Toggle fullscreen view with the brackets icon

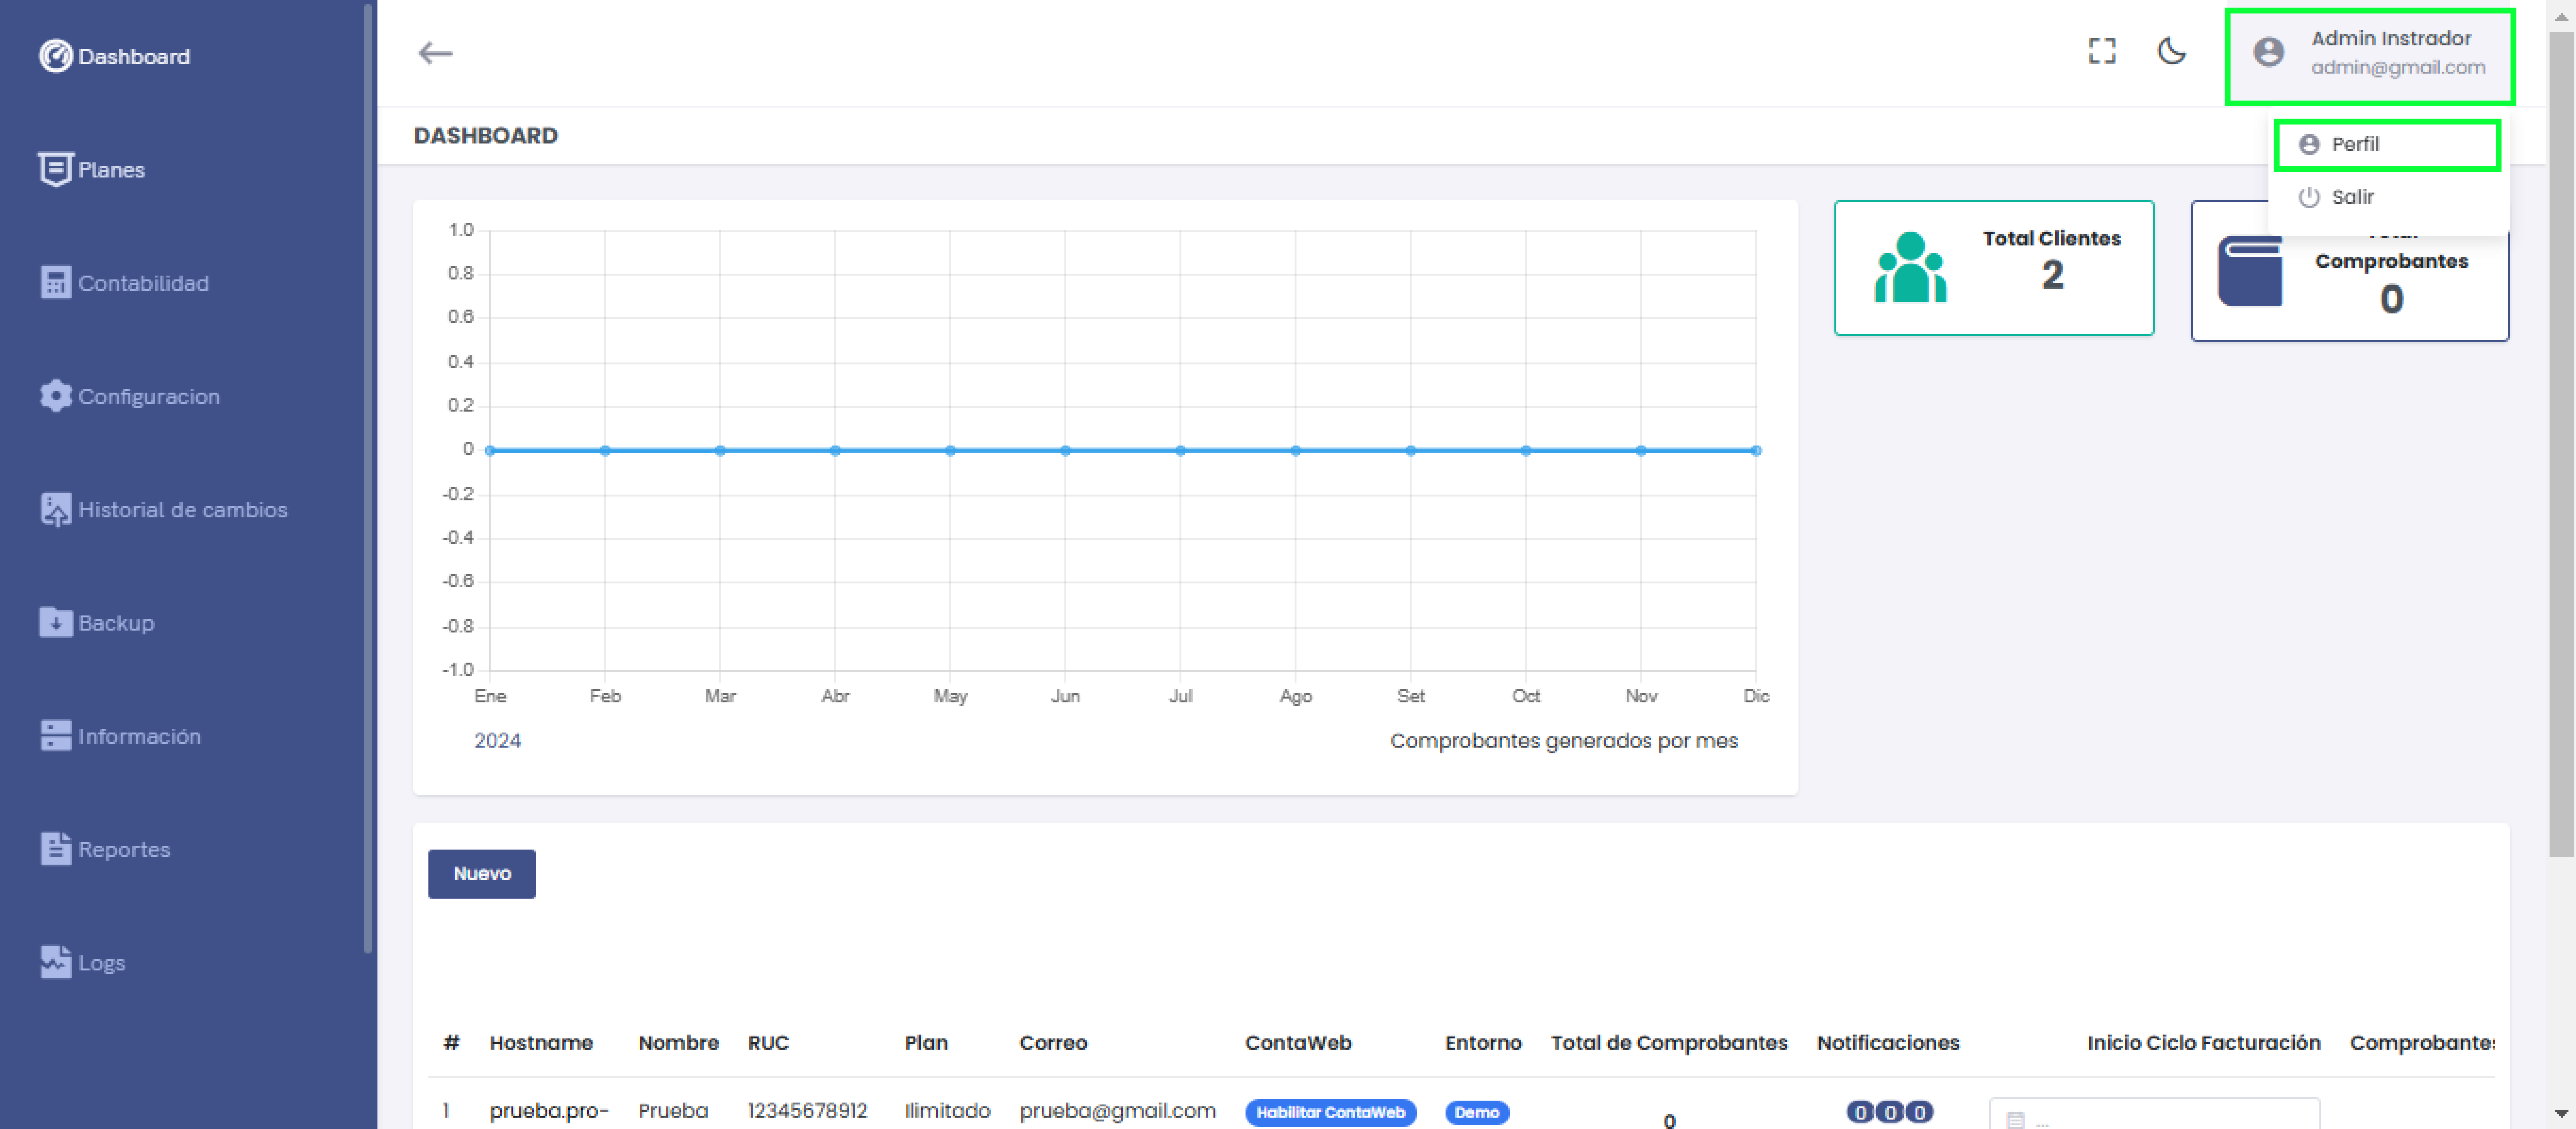click(2101, 51)
